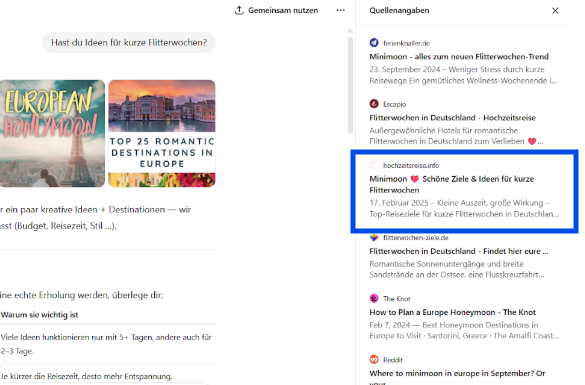This screenshot has width=585, height=385.
Task: Click The Knot source name
Action: pyautogui.click(x=397, y=299)
